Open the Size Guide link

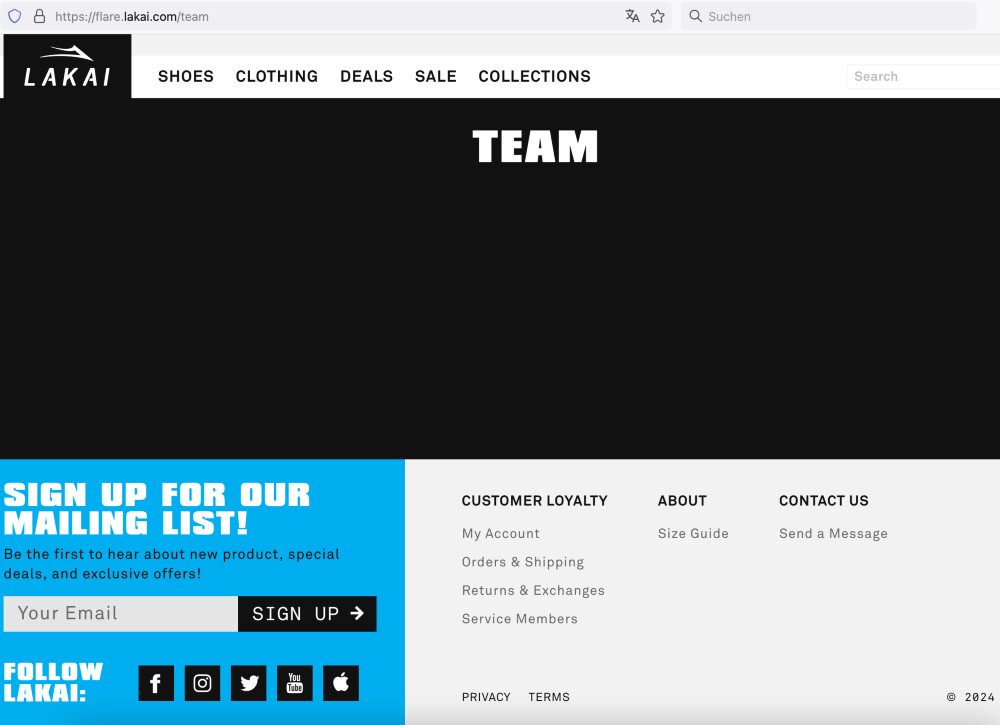click(693, 534)
